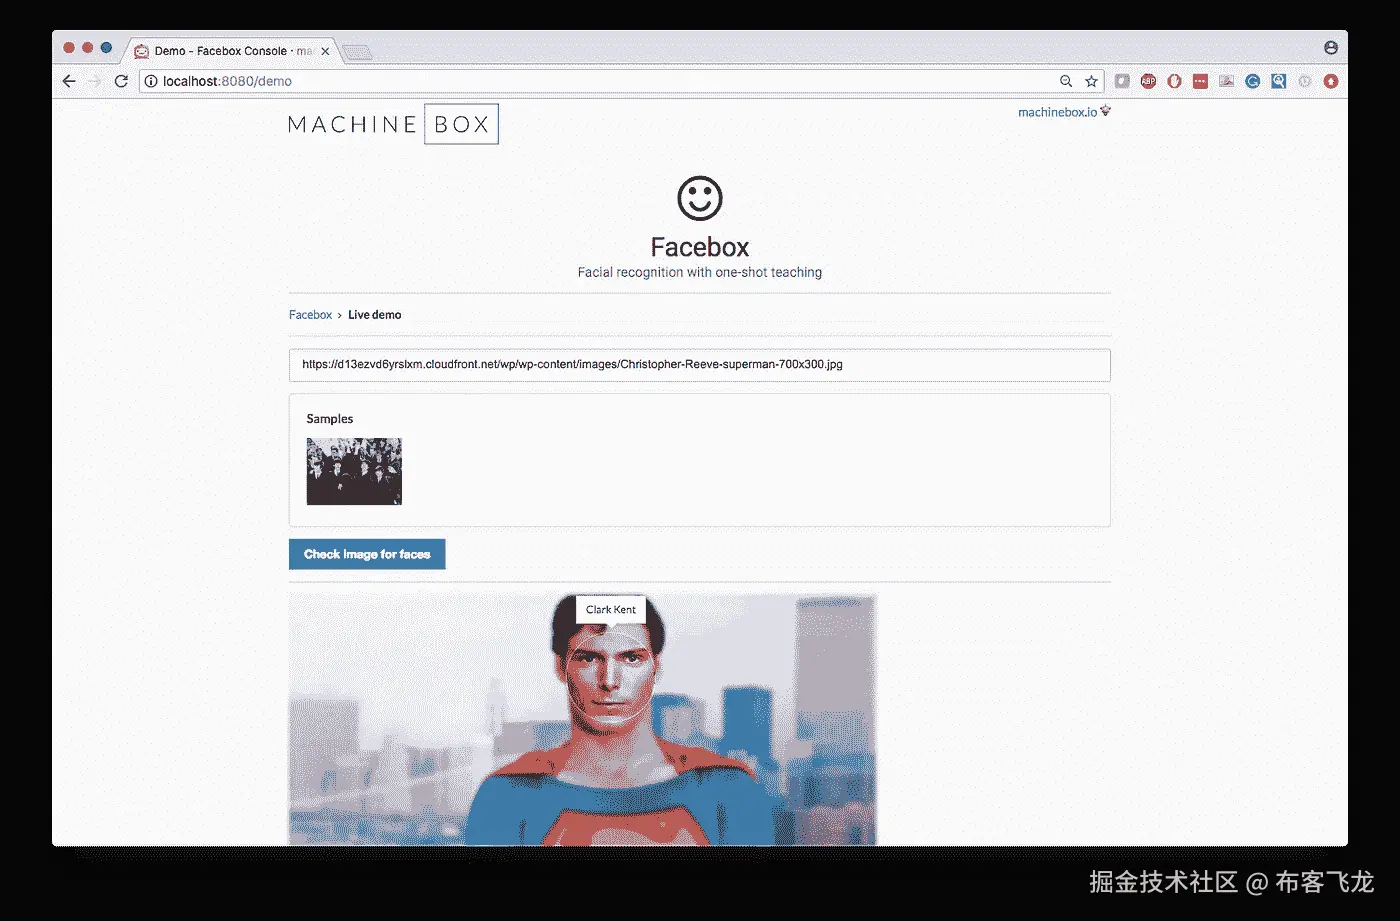
Task: Reload the page with refresh icon
Action: click(x=121, y=81)
